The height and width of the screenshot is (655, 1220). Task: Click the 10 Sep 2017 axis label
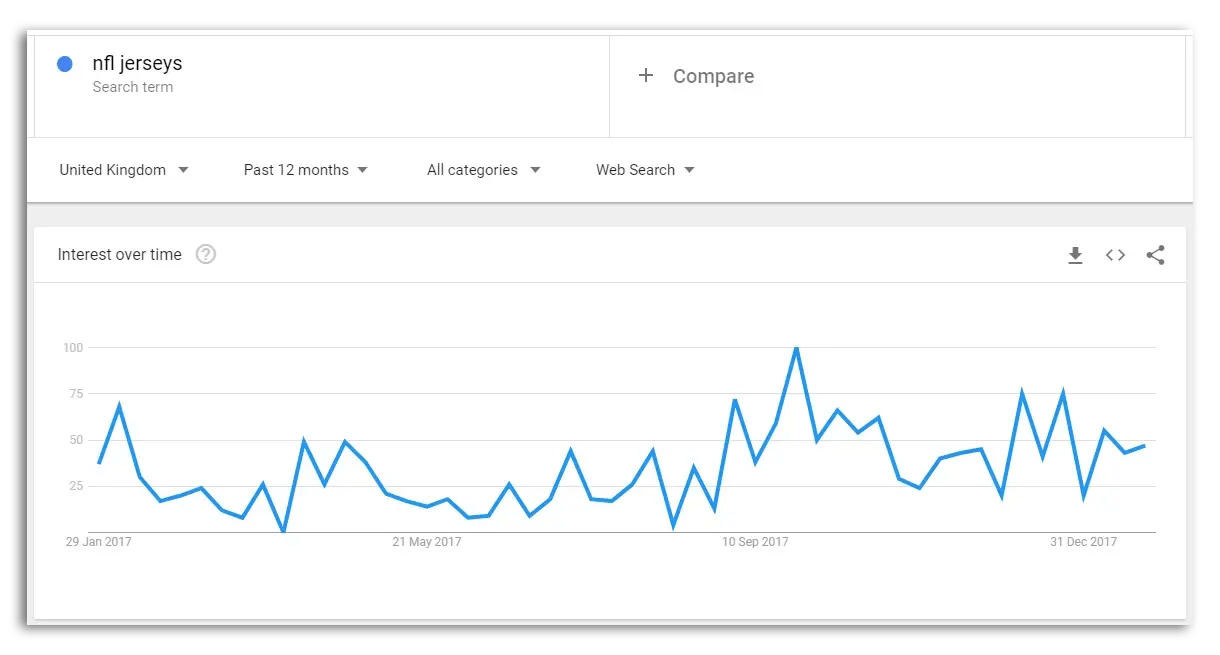755,541
